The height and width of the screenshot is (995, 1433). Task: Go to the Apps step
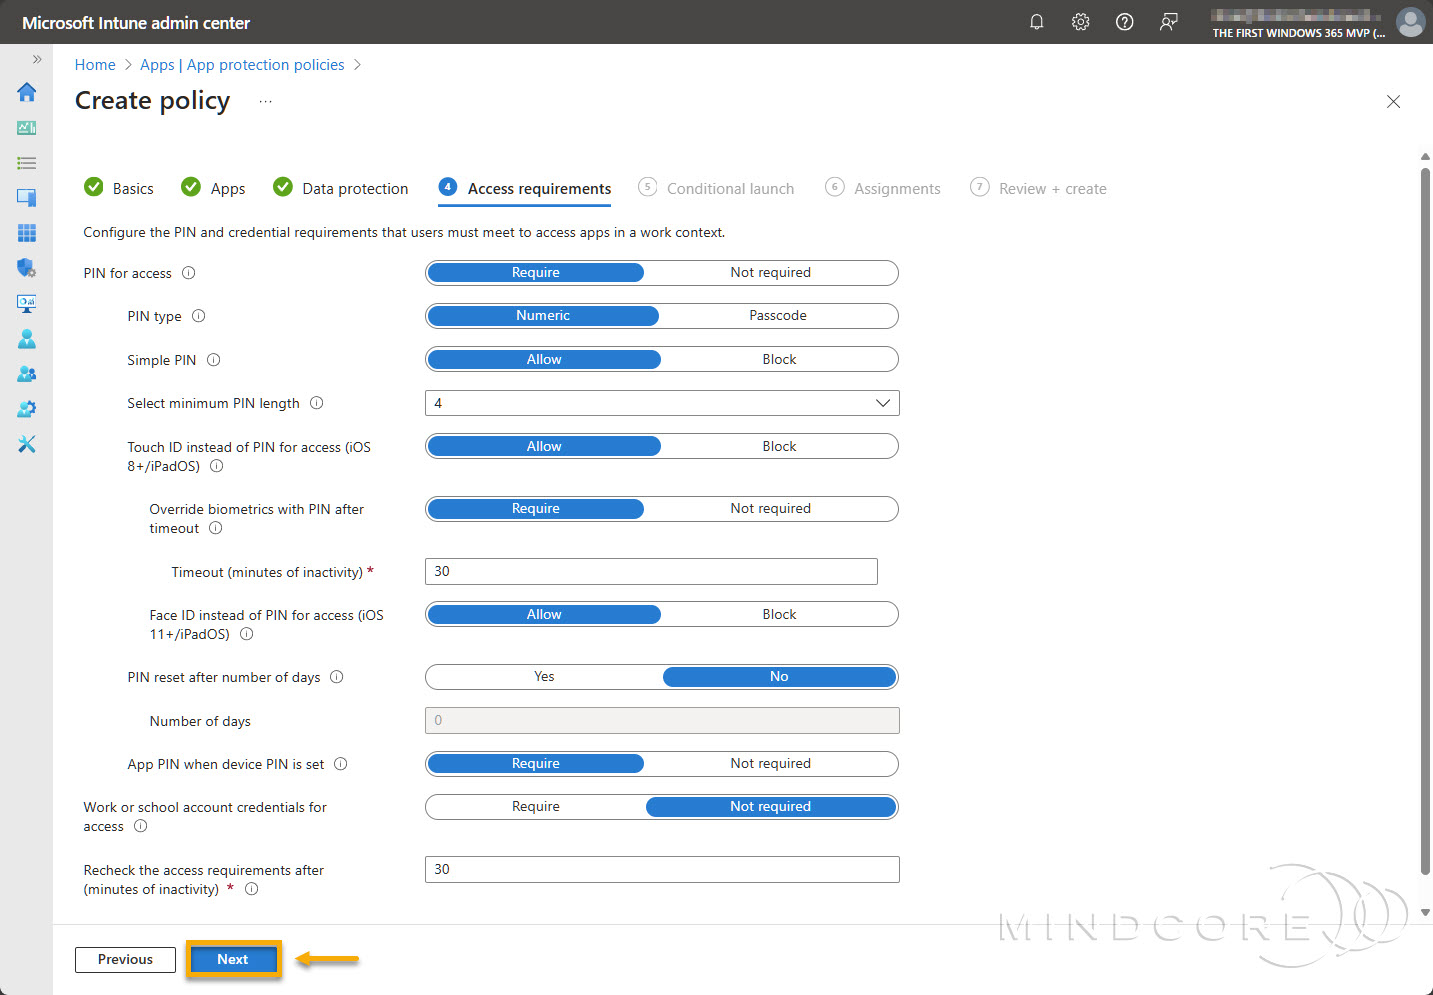click(x=213, y=188)
